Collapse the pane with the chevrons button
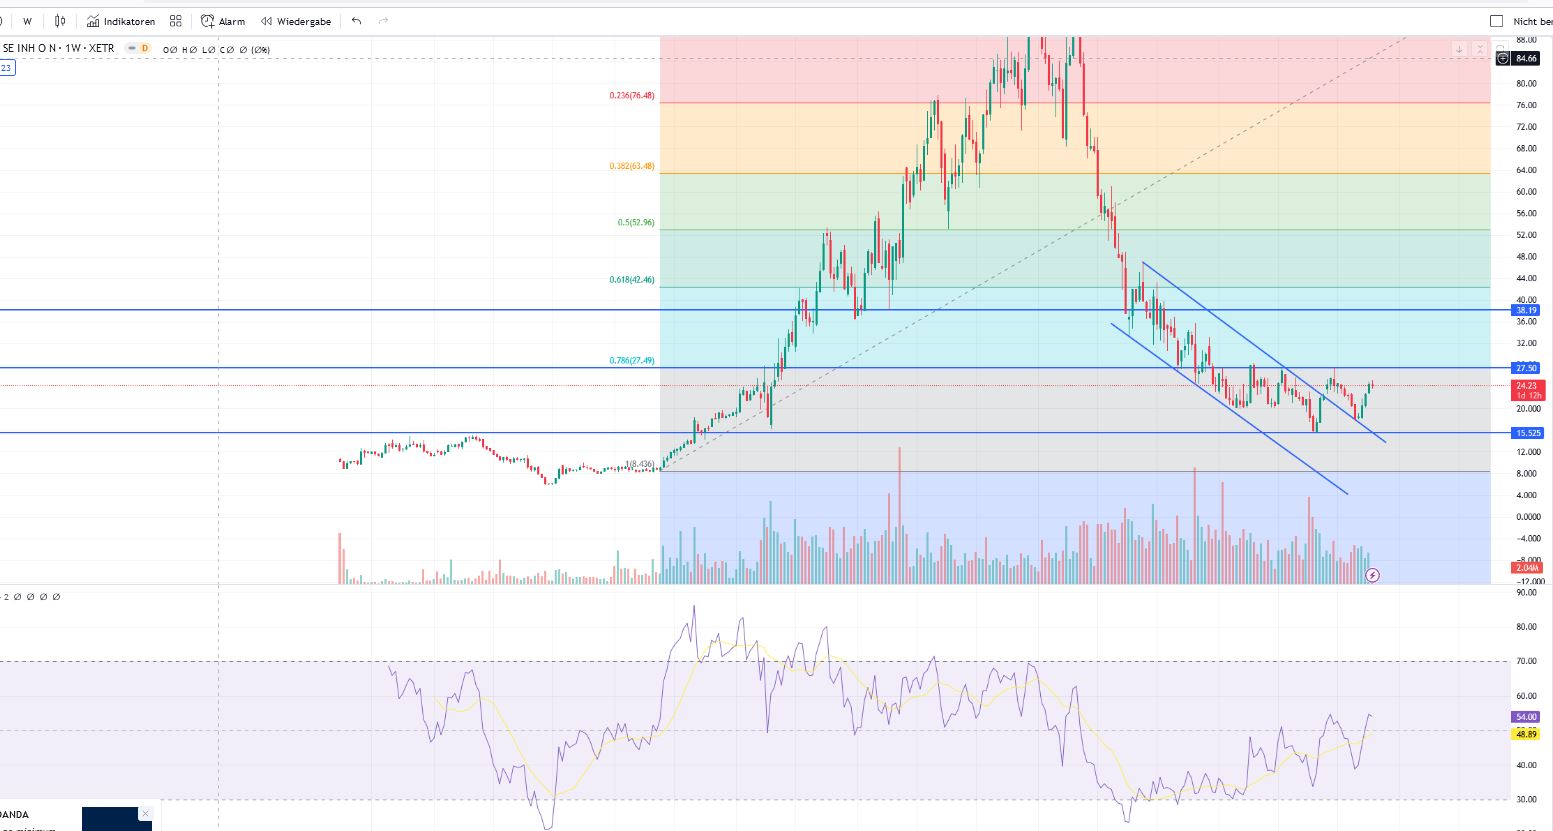1553x831 pixels. point(1479,49)
